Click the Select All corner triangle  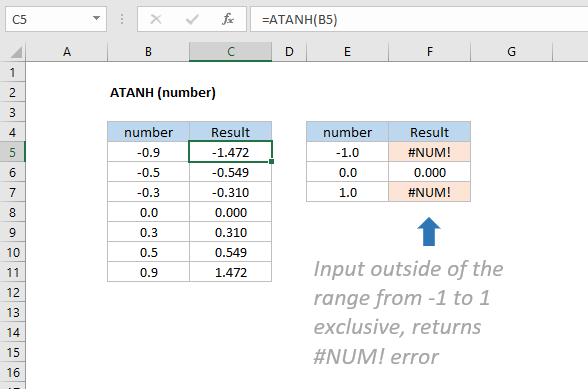pyautogui.click(x=16, y=52)
